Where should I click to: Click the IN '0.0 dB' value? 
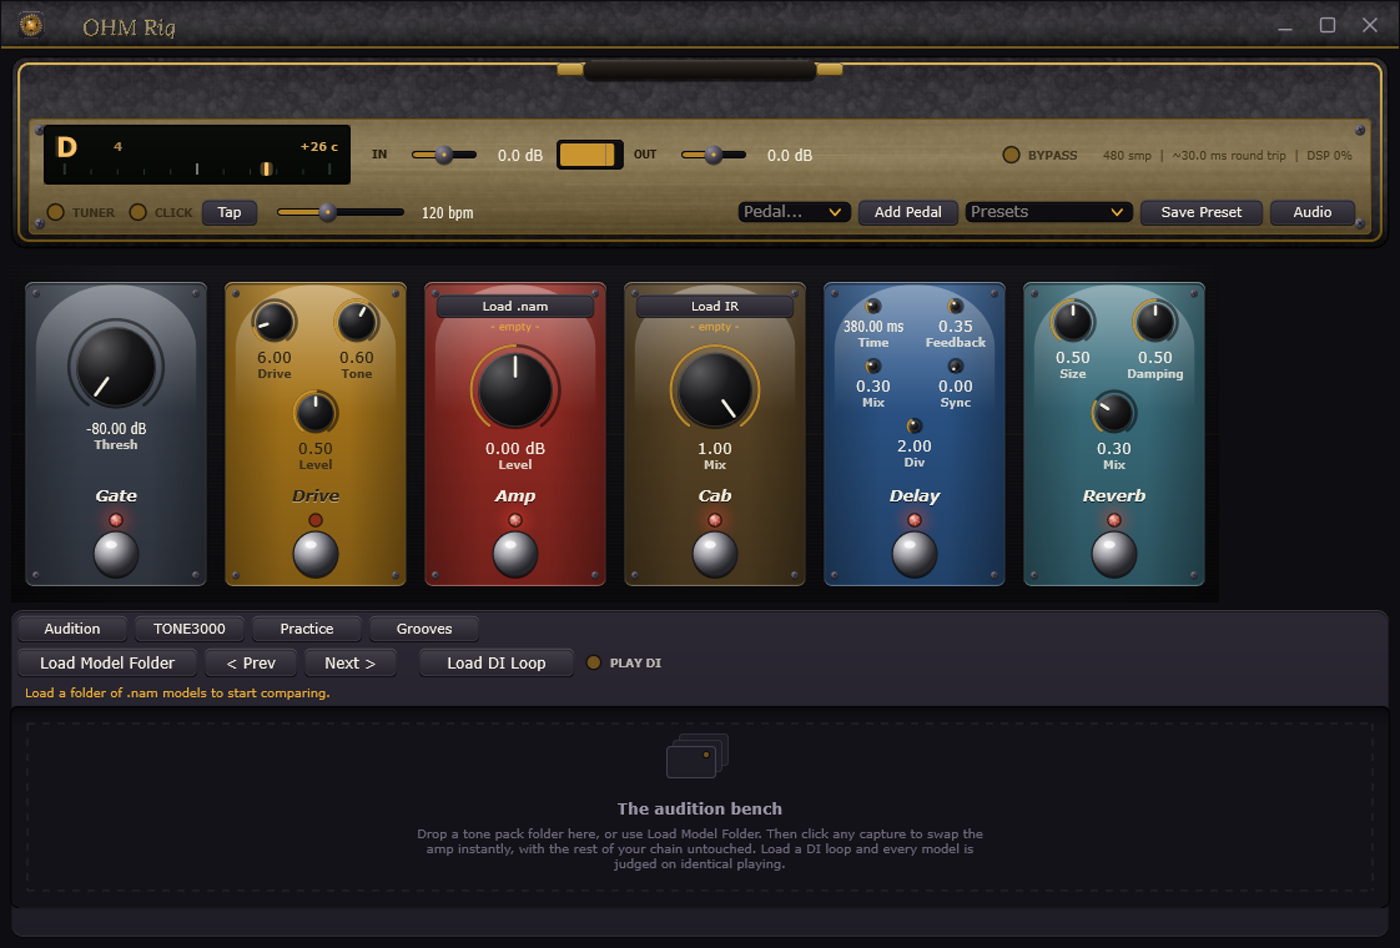(x=520, y=156)
